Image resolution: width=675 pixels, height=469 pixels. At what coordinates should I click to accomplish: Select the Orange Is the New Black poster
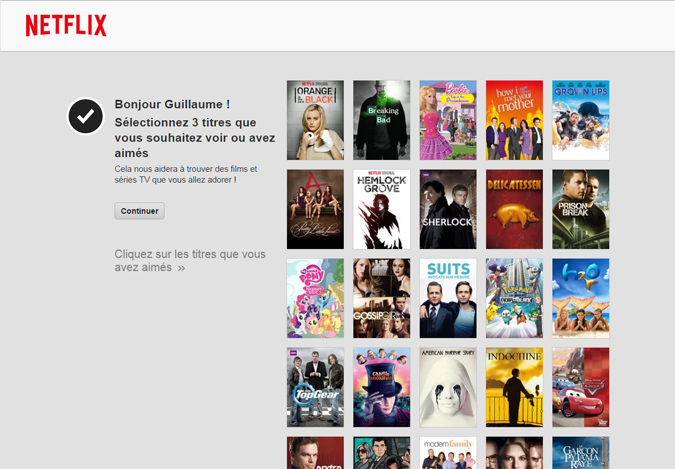[x=315, y=120]
